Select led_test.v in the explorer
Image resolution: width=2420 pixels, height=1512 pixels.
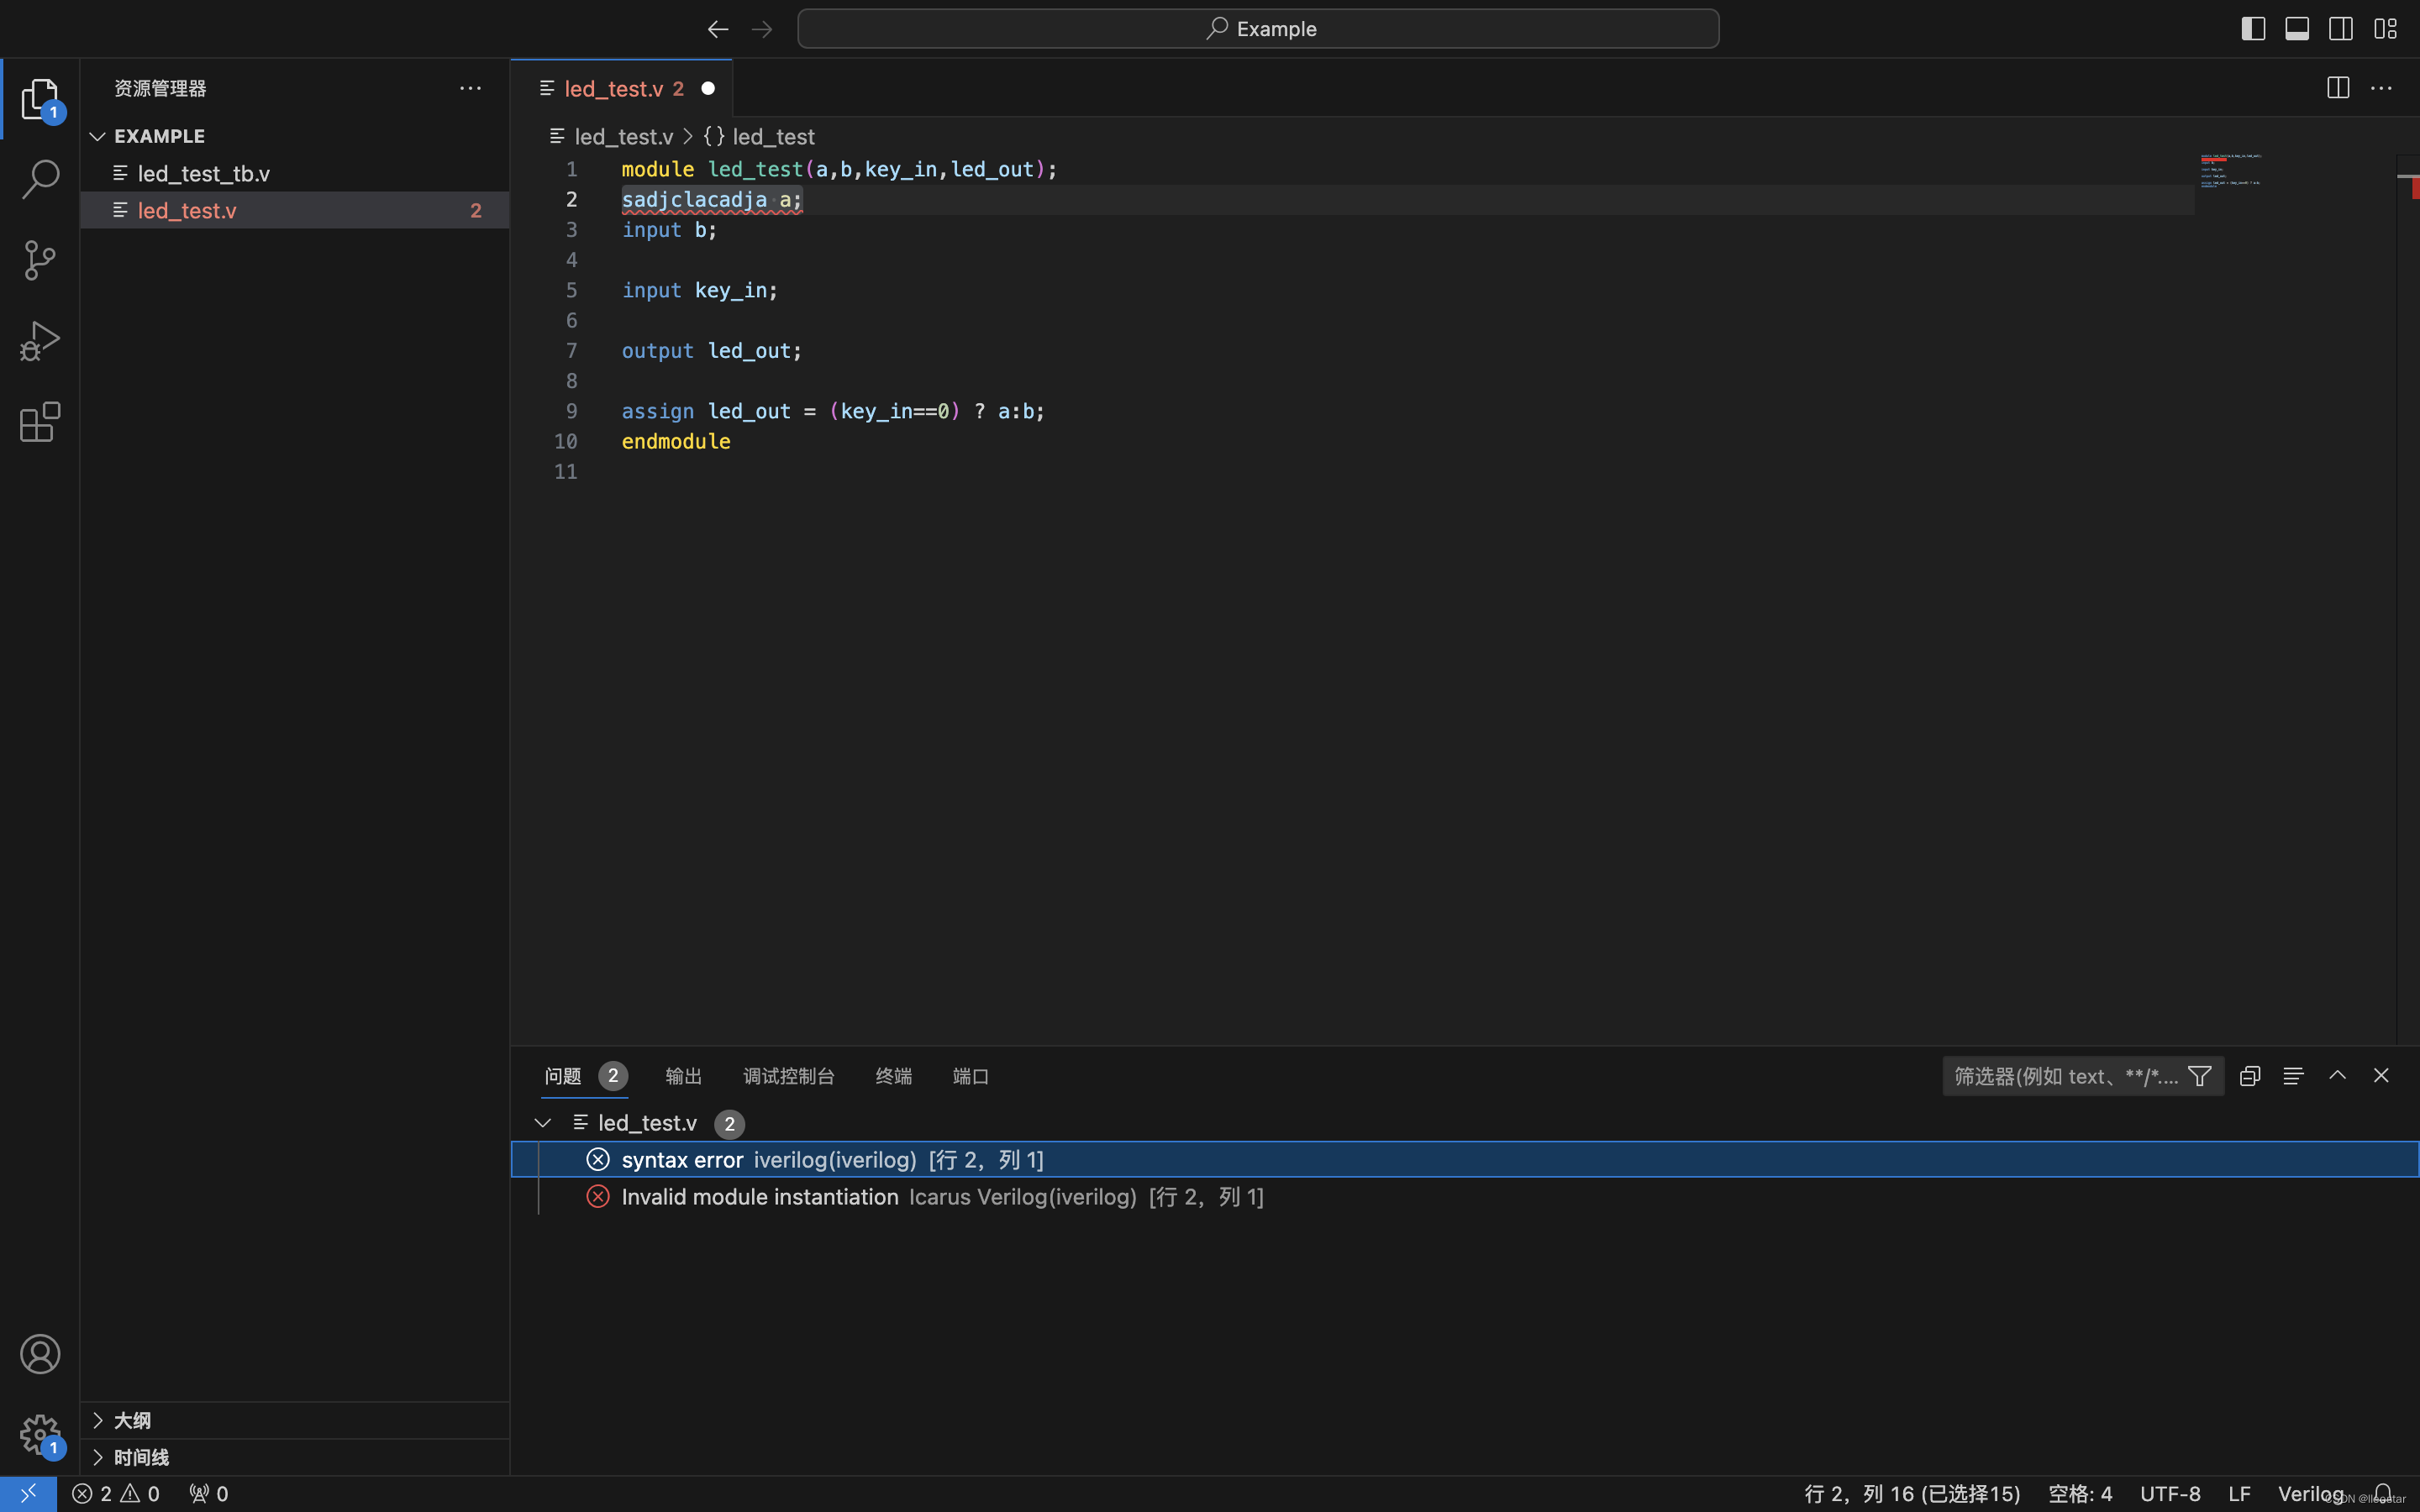(295, 210)
